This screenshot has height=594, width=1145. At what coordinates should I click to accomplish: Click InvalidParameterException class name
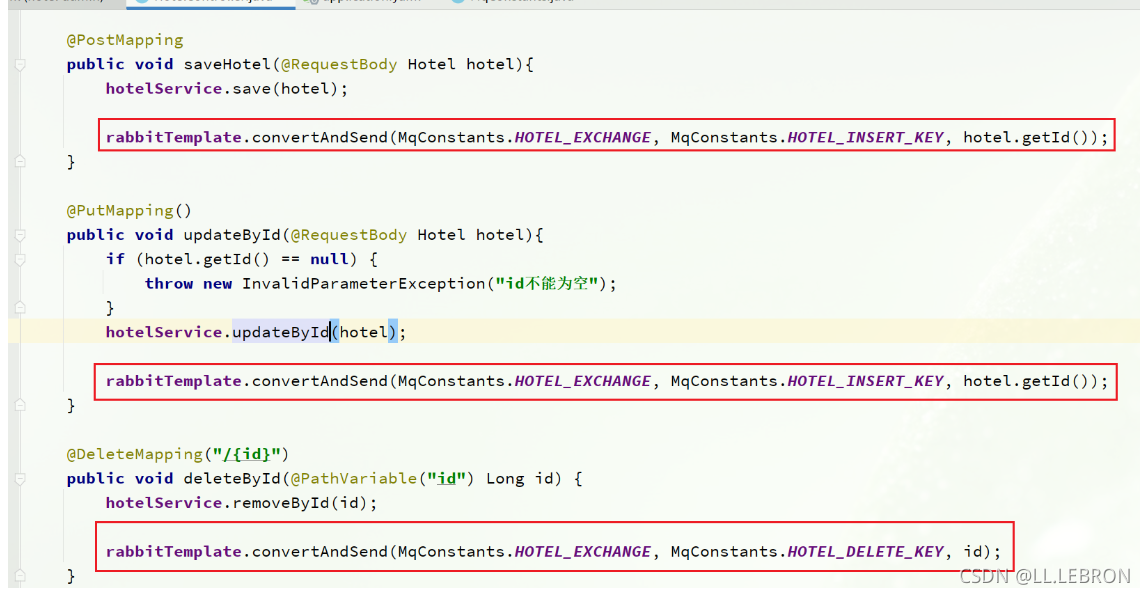click(x=364, y=283)
